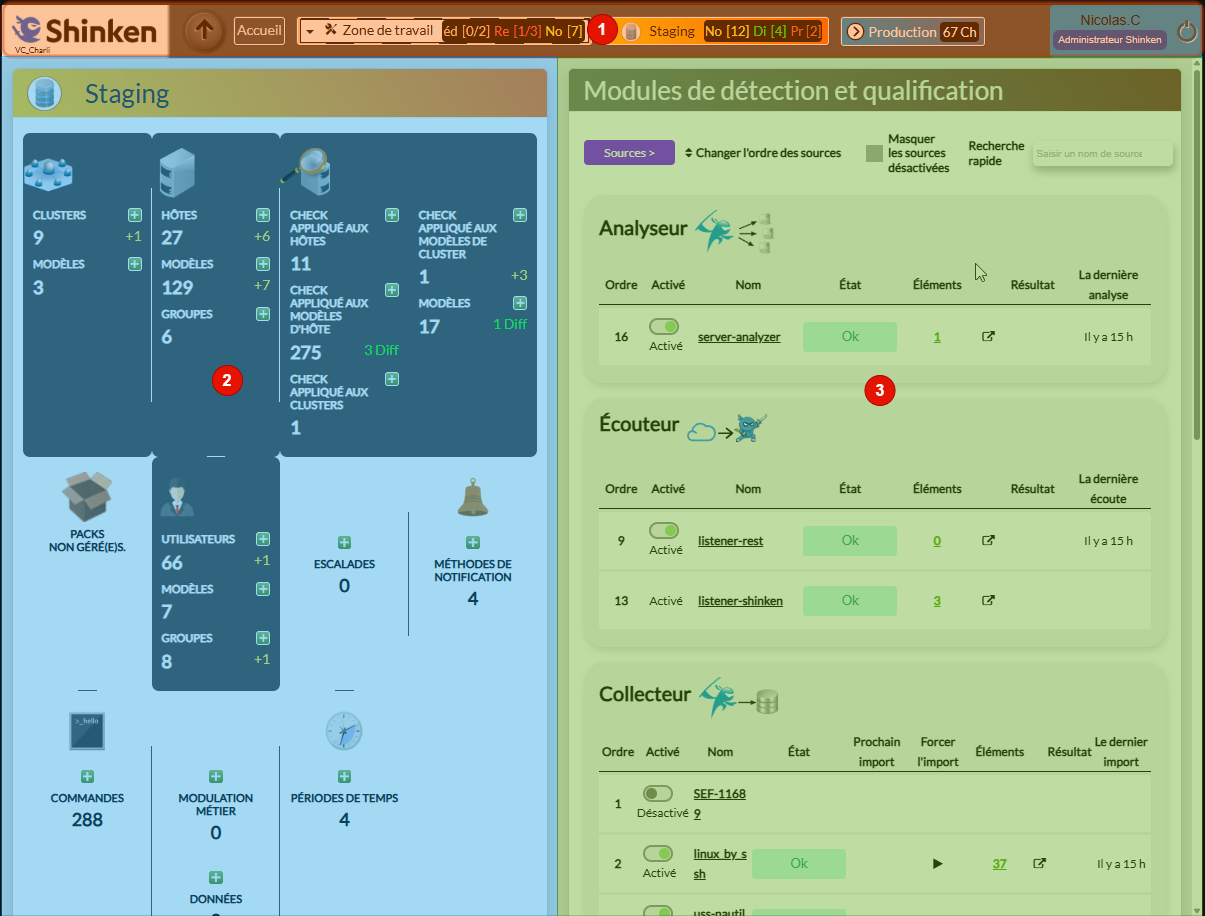
Task: Click plus icon next to Utilisateurs
Action: [263, 539]
